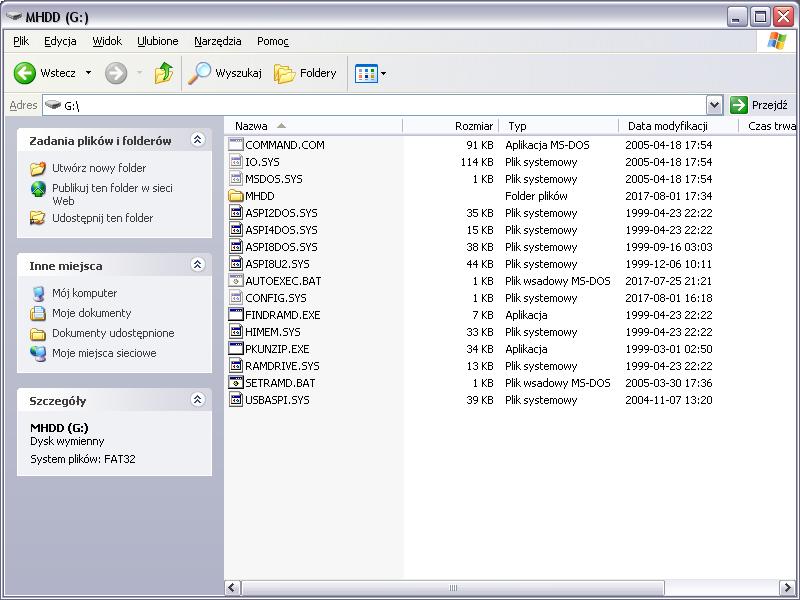Select the FINDRAMD.EXE file icon
800x600 pixels.
click(x=235, y=315)
